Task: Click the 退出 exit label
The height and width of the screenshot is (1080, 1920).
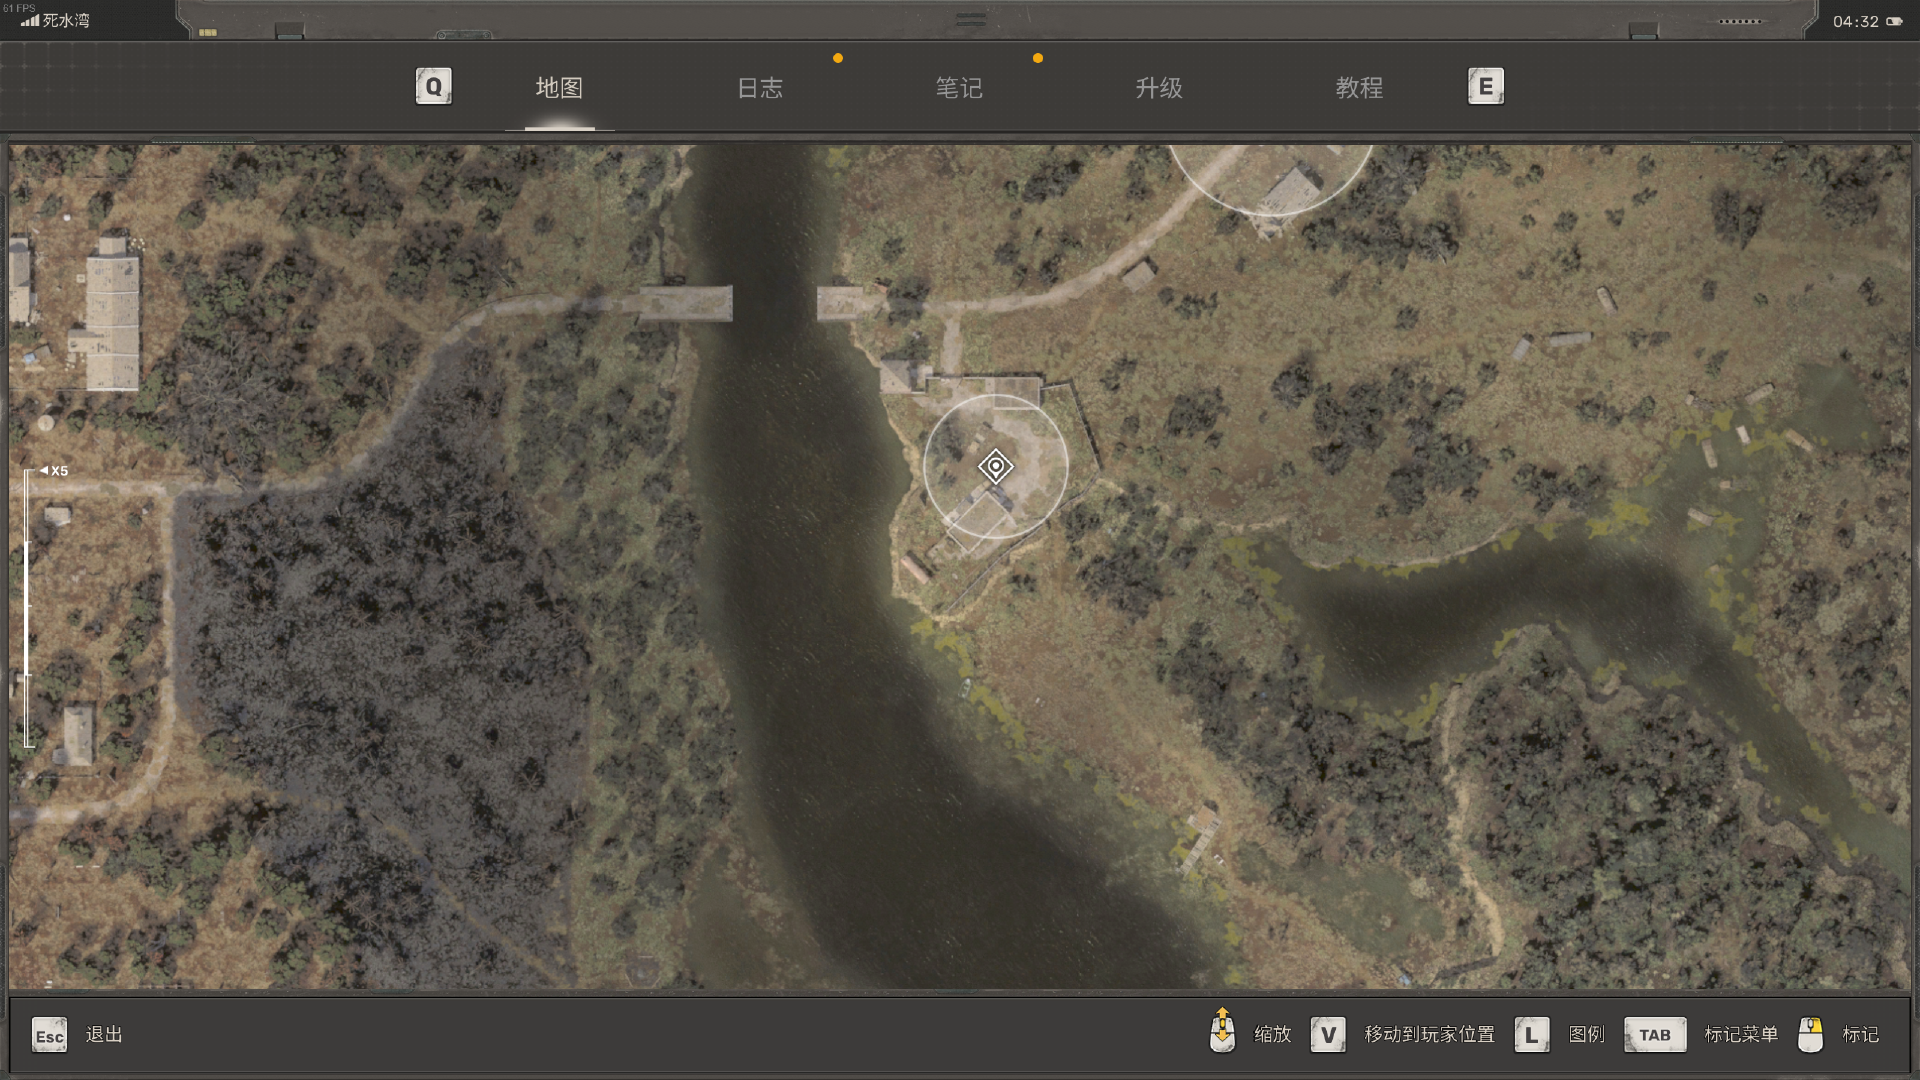Action: [x=104, y=1034]
